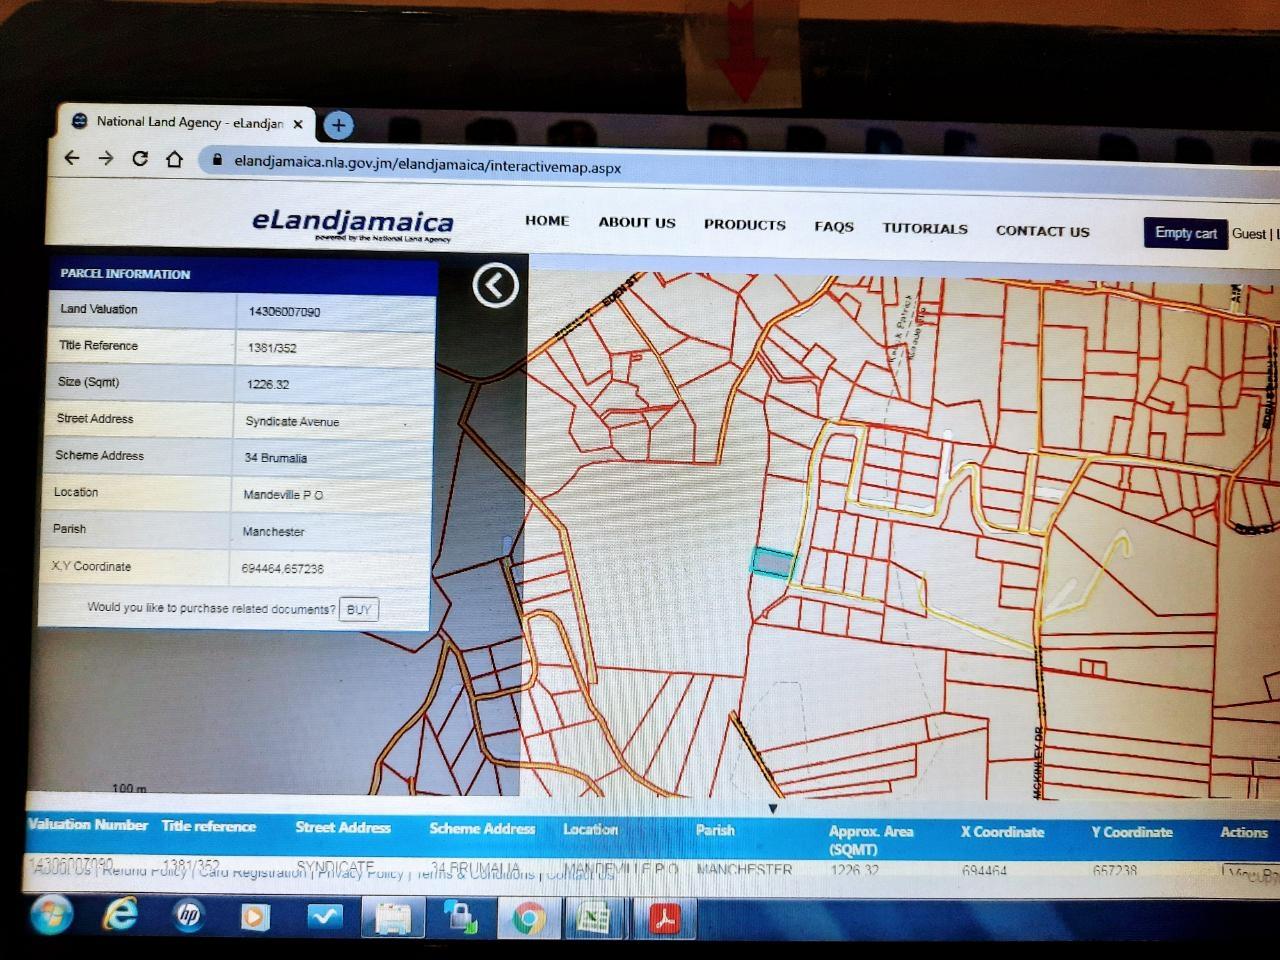Go to the browser Home page icon
The image size is (1280, 960).
point(174,159)
